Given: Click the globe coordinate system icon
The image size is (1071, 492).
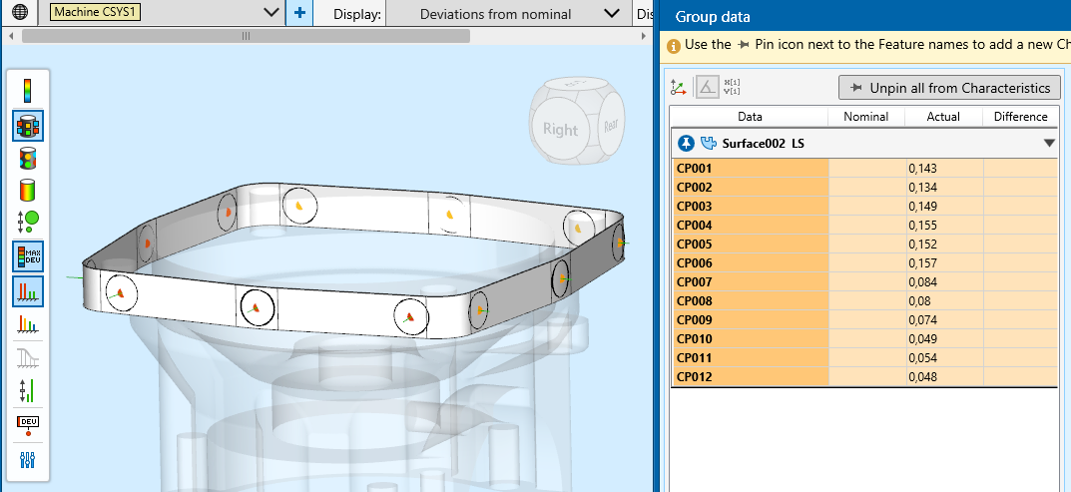Looking at the screenshot, I should click(20, 12).
